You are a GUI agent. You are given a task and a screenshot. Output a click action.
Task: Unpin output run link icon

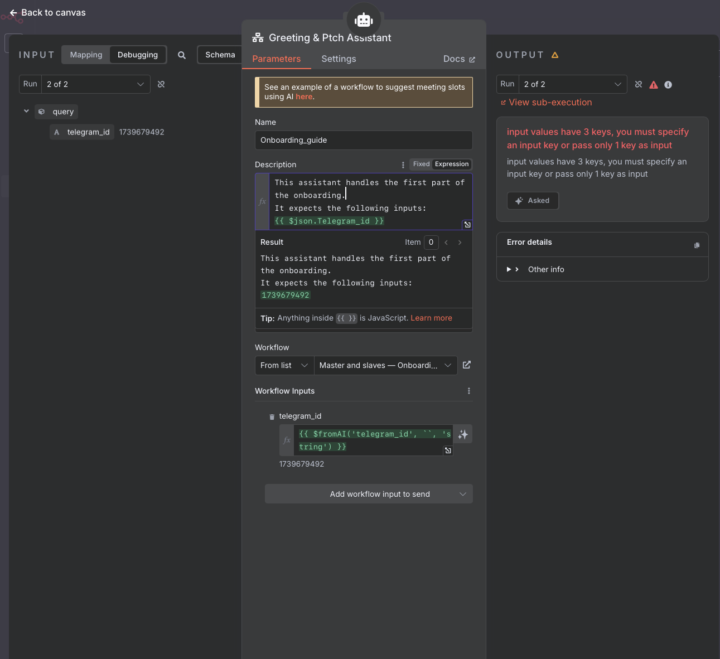pos(638,84)
